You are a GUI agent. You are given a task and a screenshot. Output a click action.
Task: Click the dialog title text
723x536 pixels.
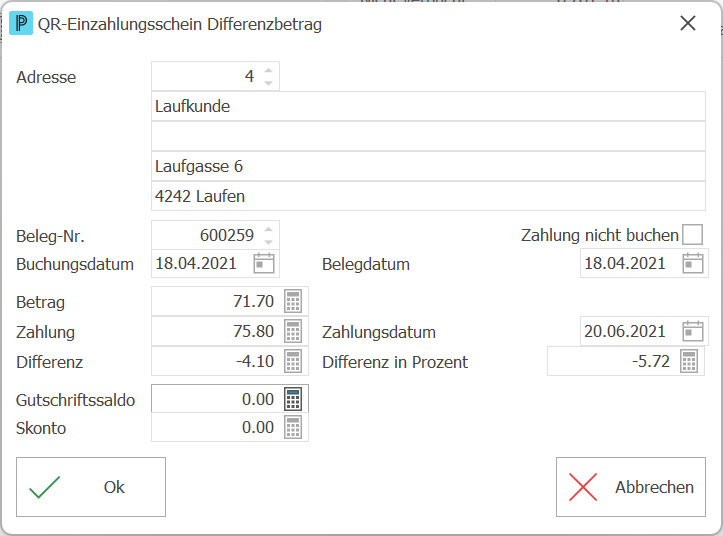coord(180,24)
